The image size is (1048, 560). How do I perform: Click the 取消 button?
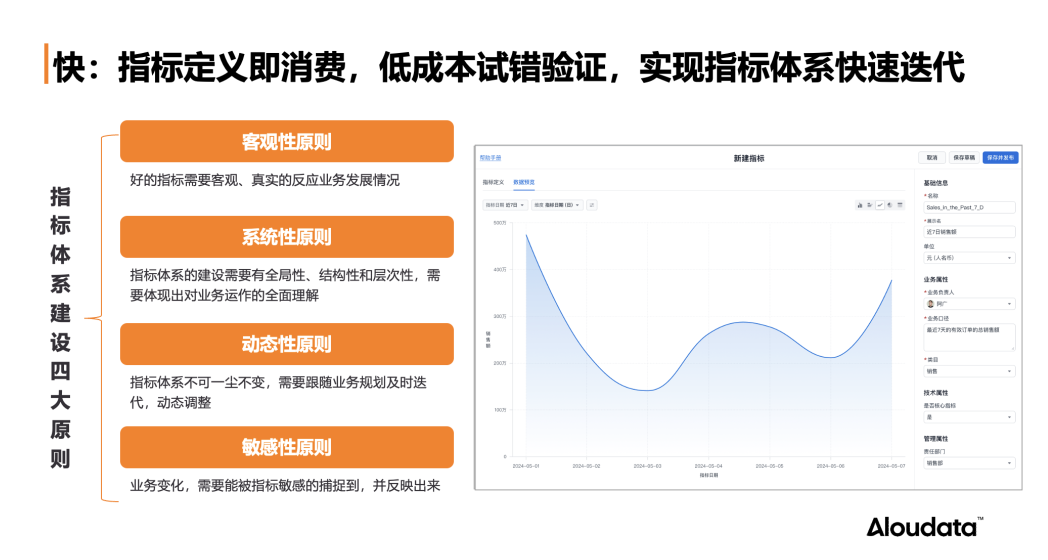tap(932, 158)
